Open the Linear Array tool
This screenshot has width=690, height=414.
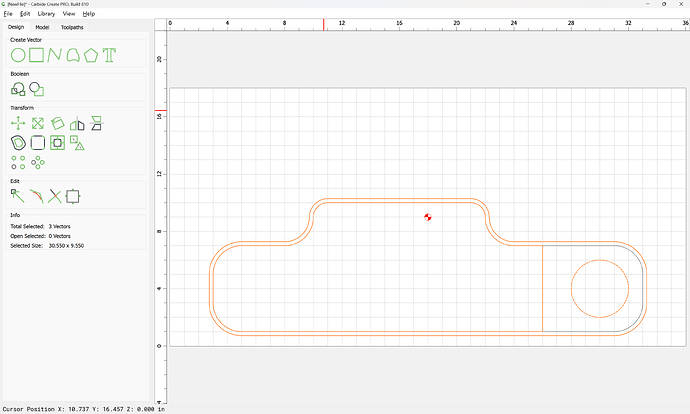(18, 162)
